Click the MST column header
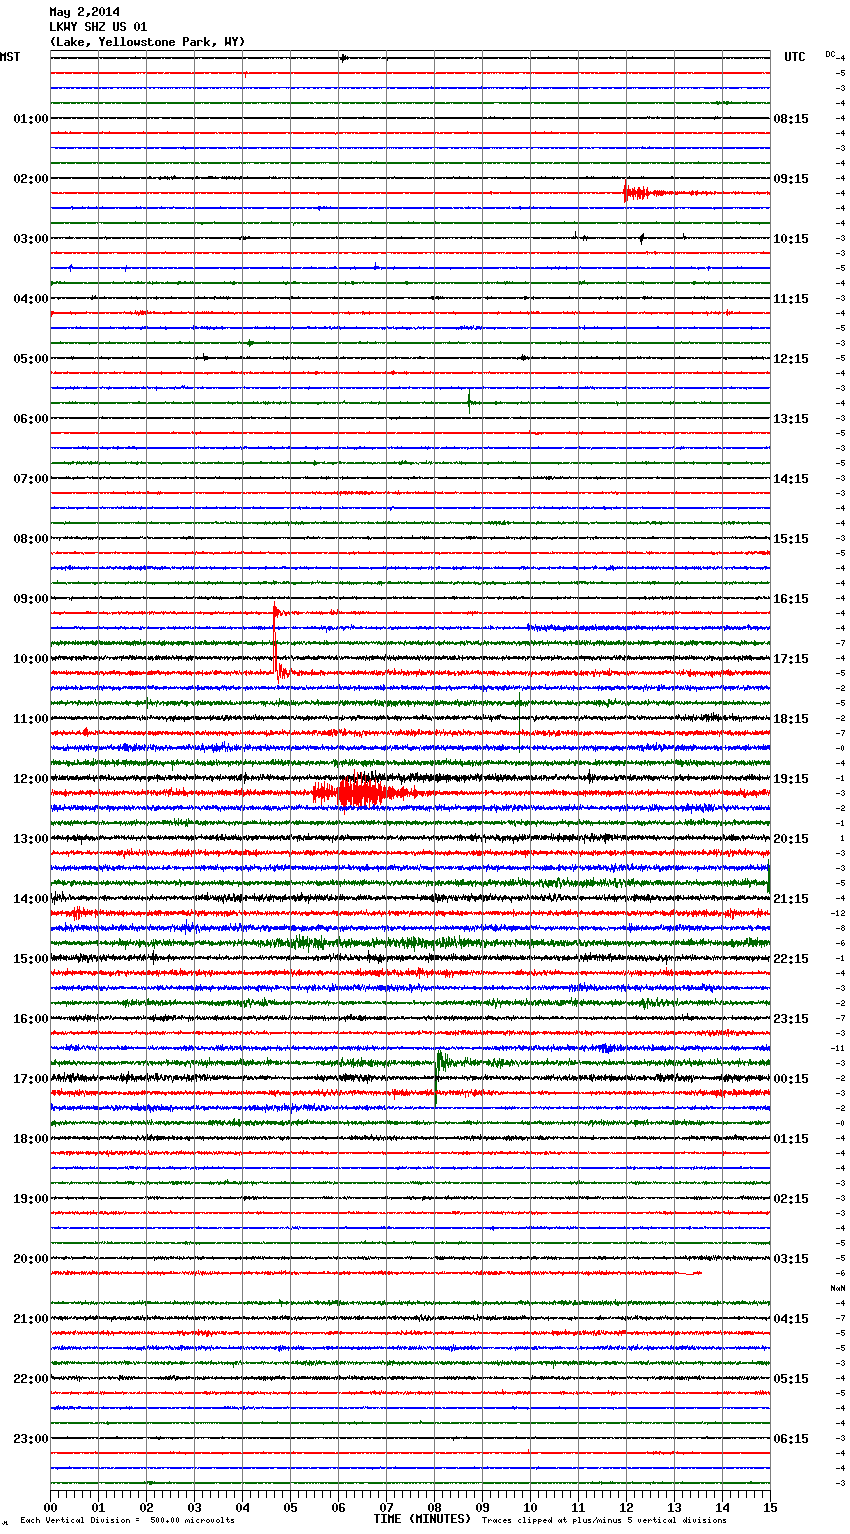Viewport: 850px width, 1534px height. click(10, 57)
